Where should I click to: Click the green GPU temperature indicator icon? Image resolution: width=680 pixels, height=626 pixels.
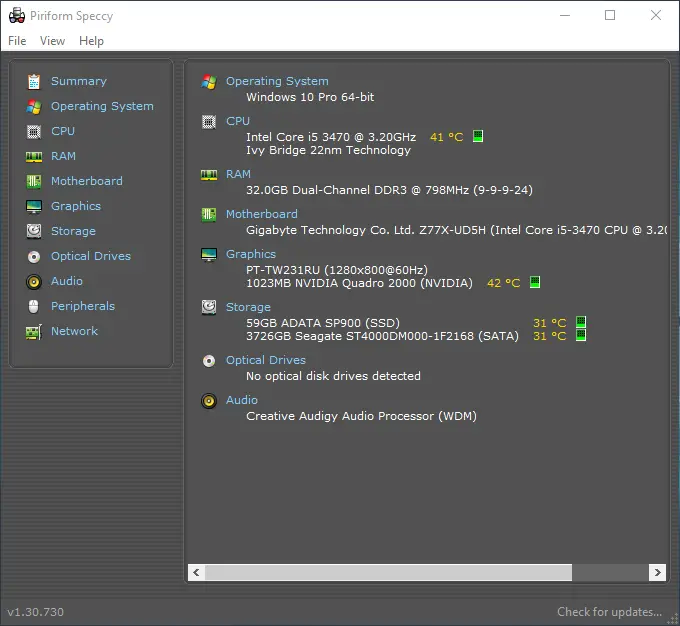(x=535, y=282)
